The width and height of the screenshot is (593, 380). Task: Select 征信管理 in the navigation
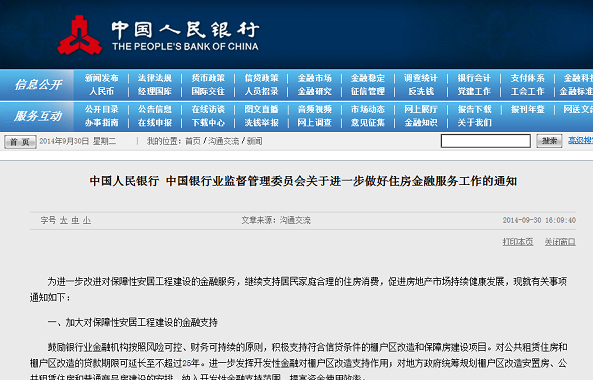368,92
